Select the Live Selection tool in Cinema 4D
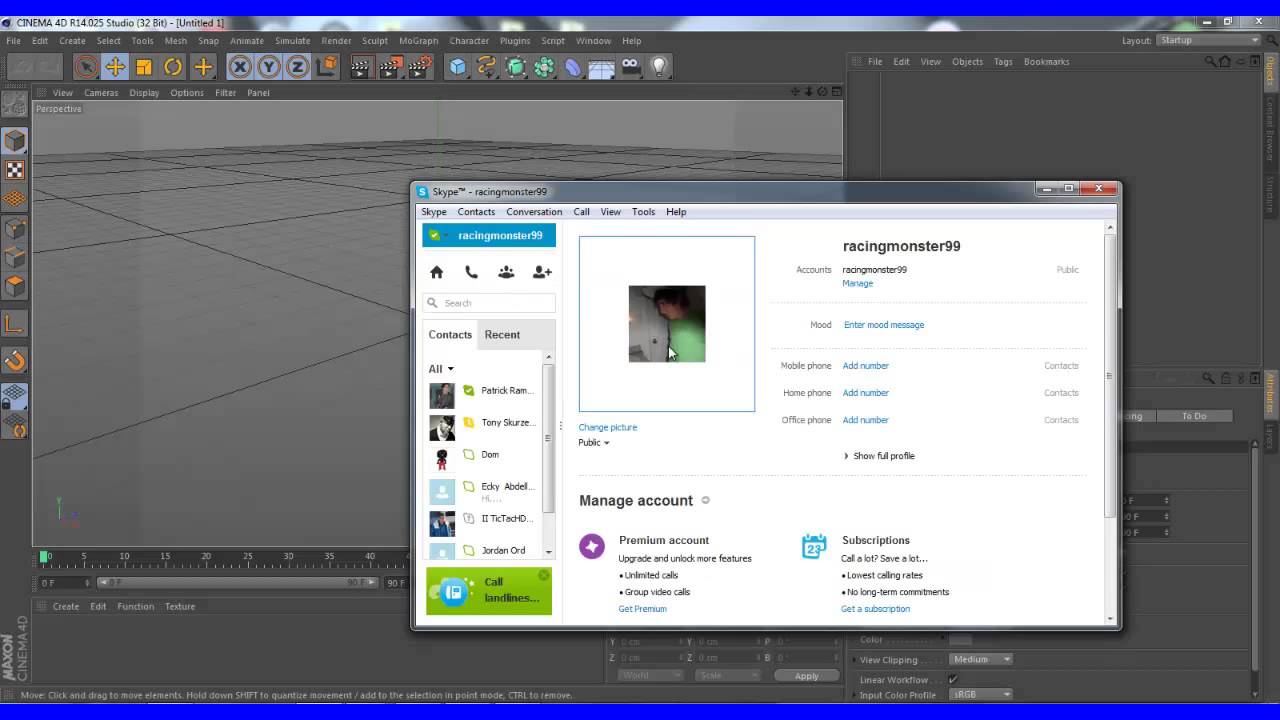 [x=86, y=67]
